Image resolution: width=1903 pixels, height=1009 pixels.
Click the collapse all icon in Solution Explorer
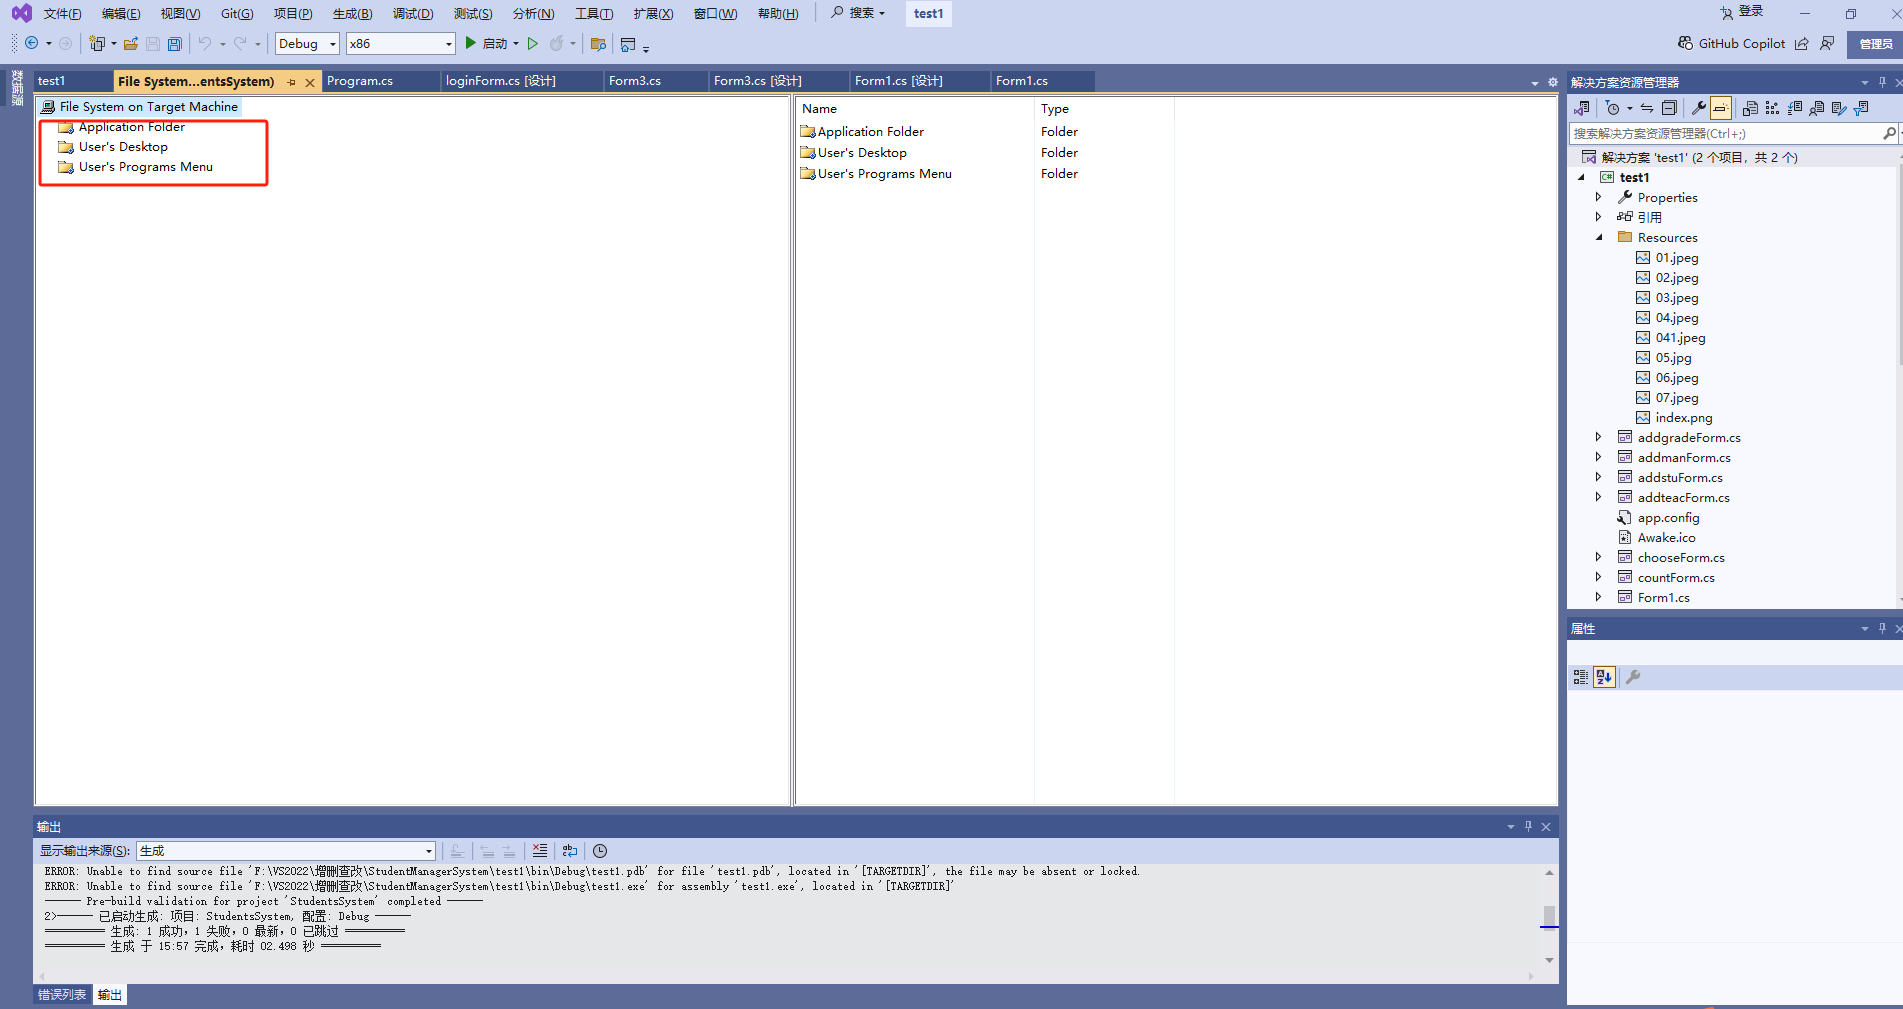[1669, 108]
